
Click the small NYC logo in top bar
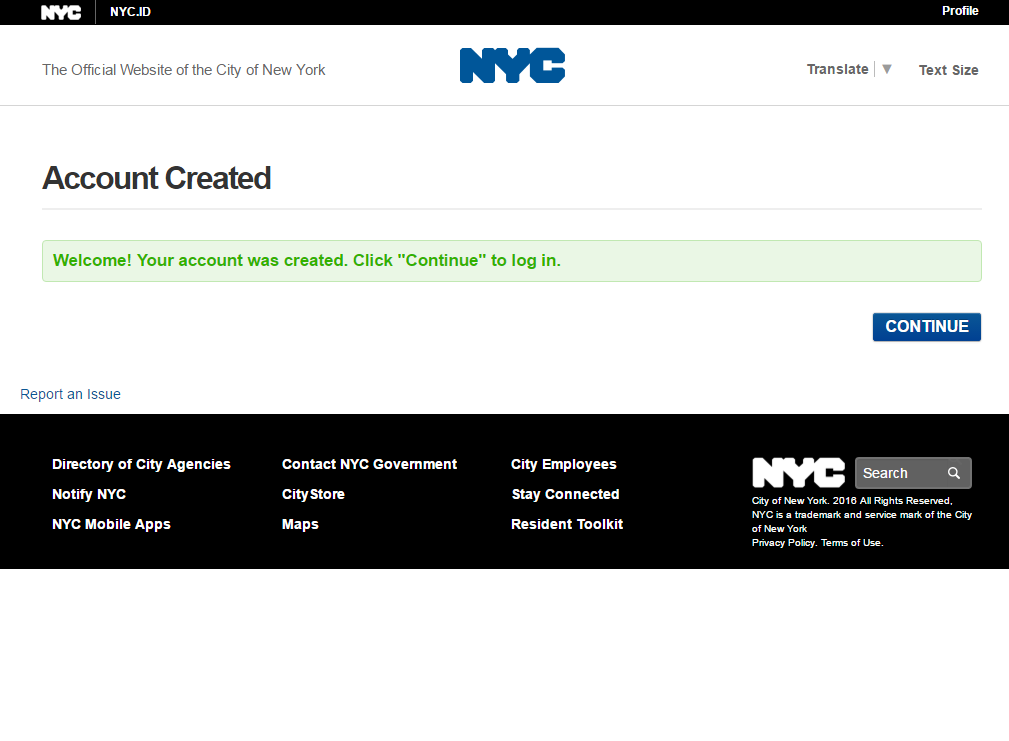point(61,12)
